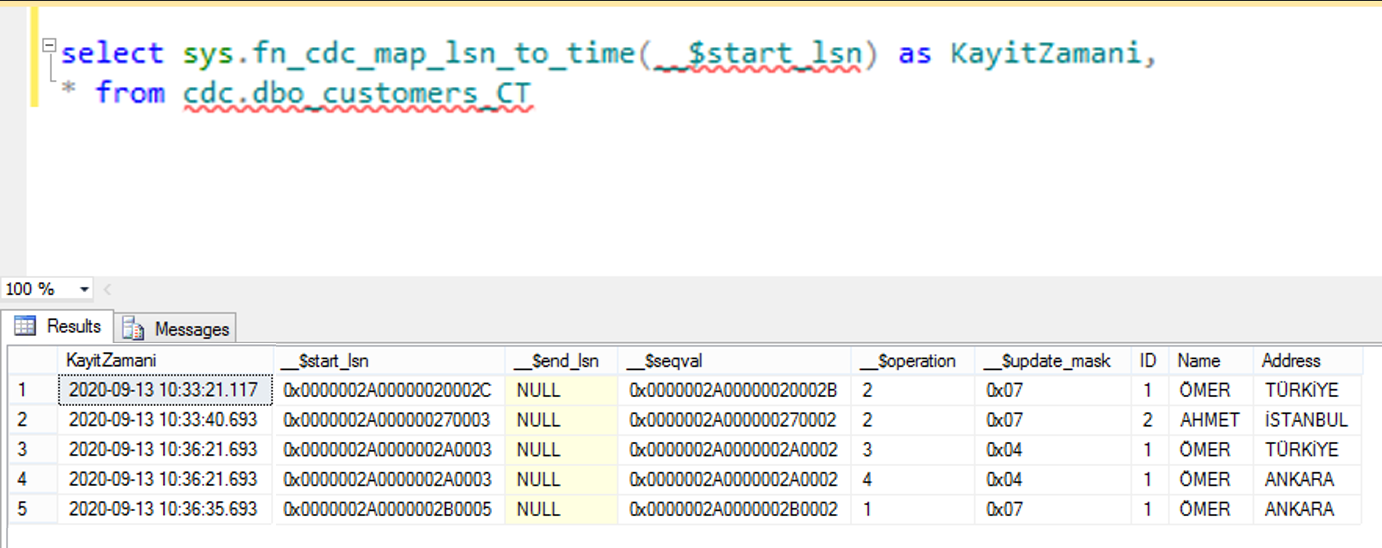
Task: Click cell 2020-09-13 10:33:40.693
Action: 165,420
